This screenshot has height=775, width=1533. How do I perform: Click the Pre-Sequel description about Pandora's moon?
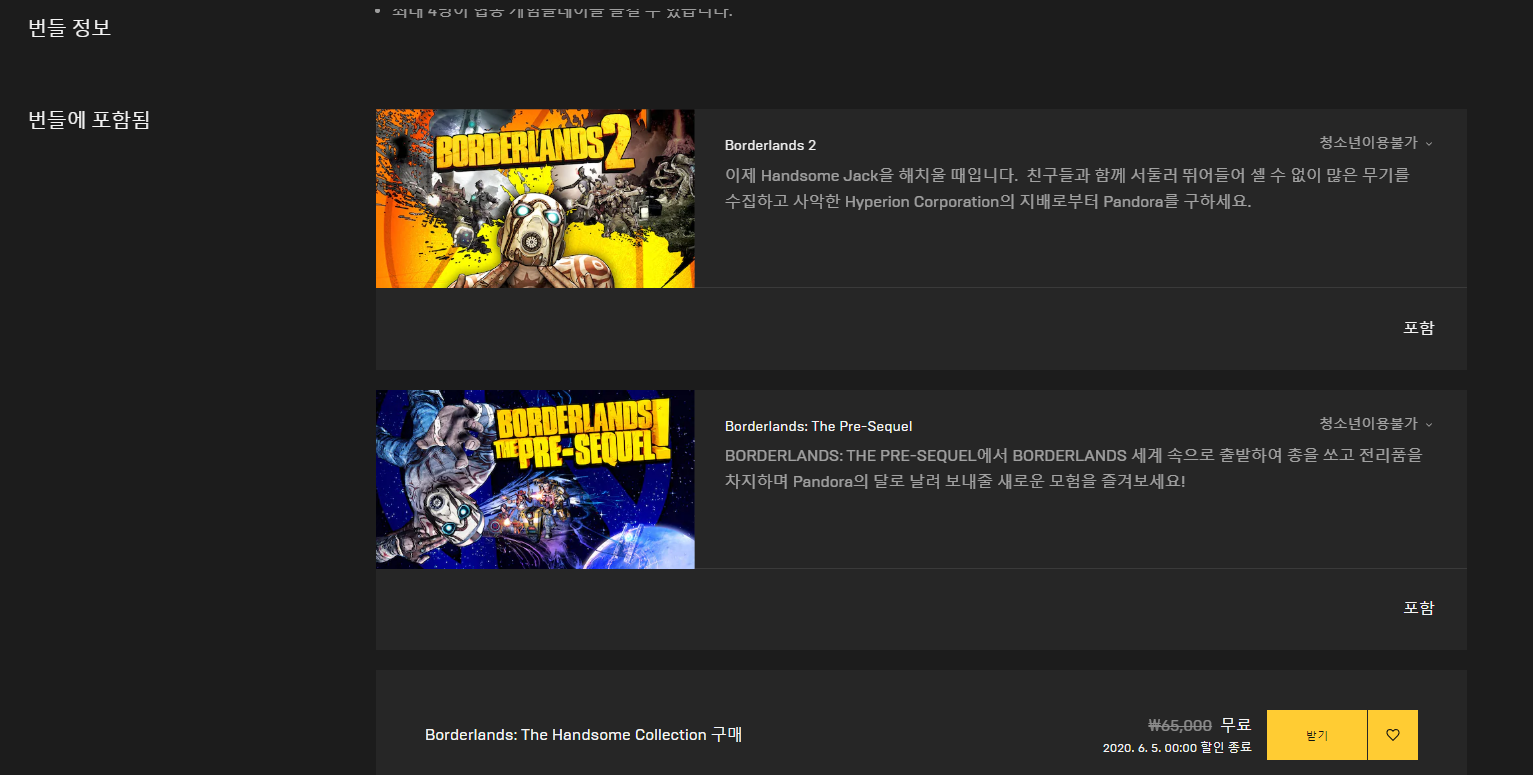[1073, 468]
